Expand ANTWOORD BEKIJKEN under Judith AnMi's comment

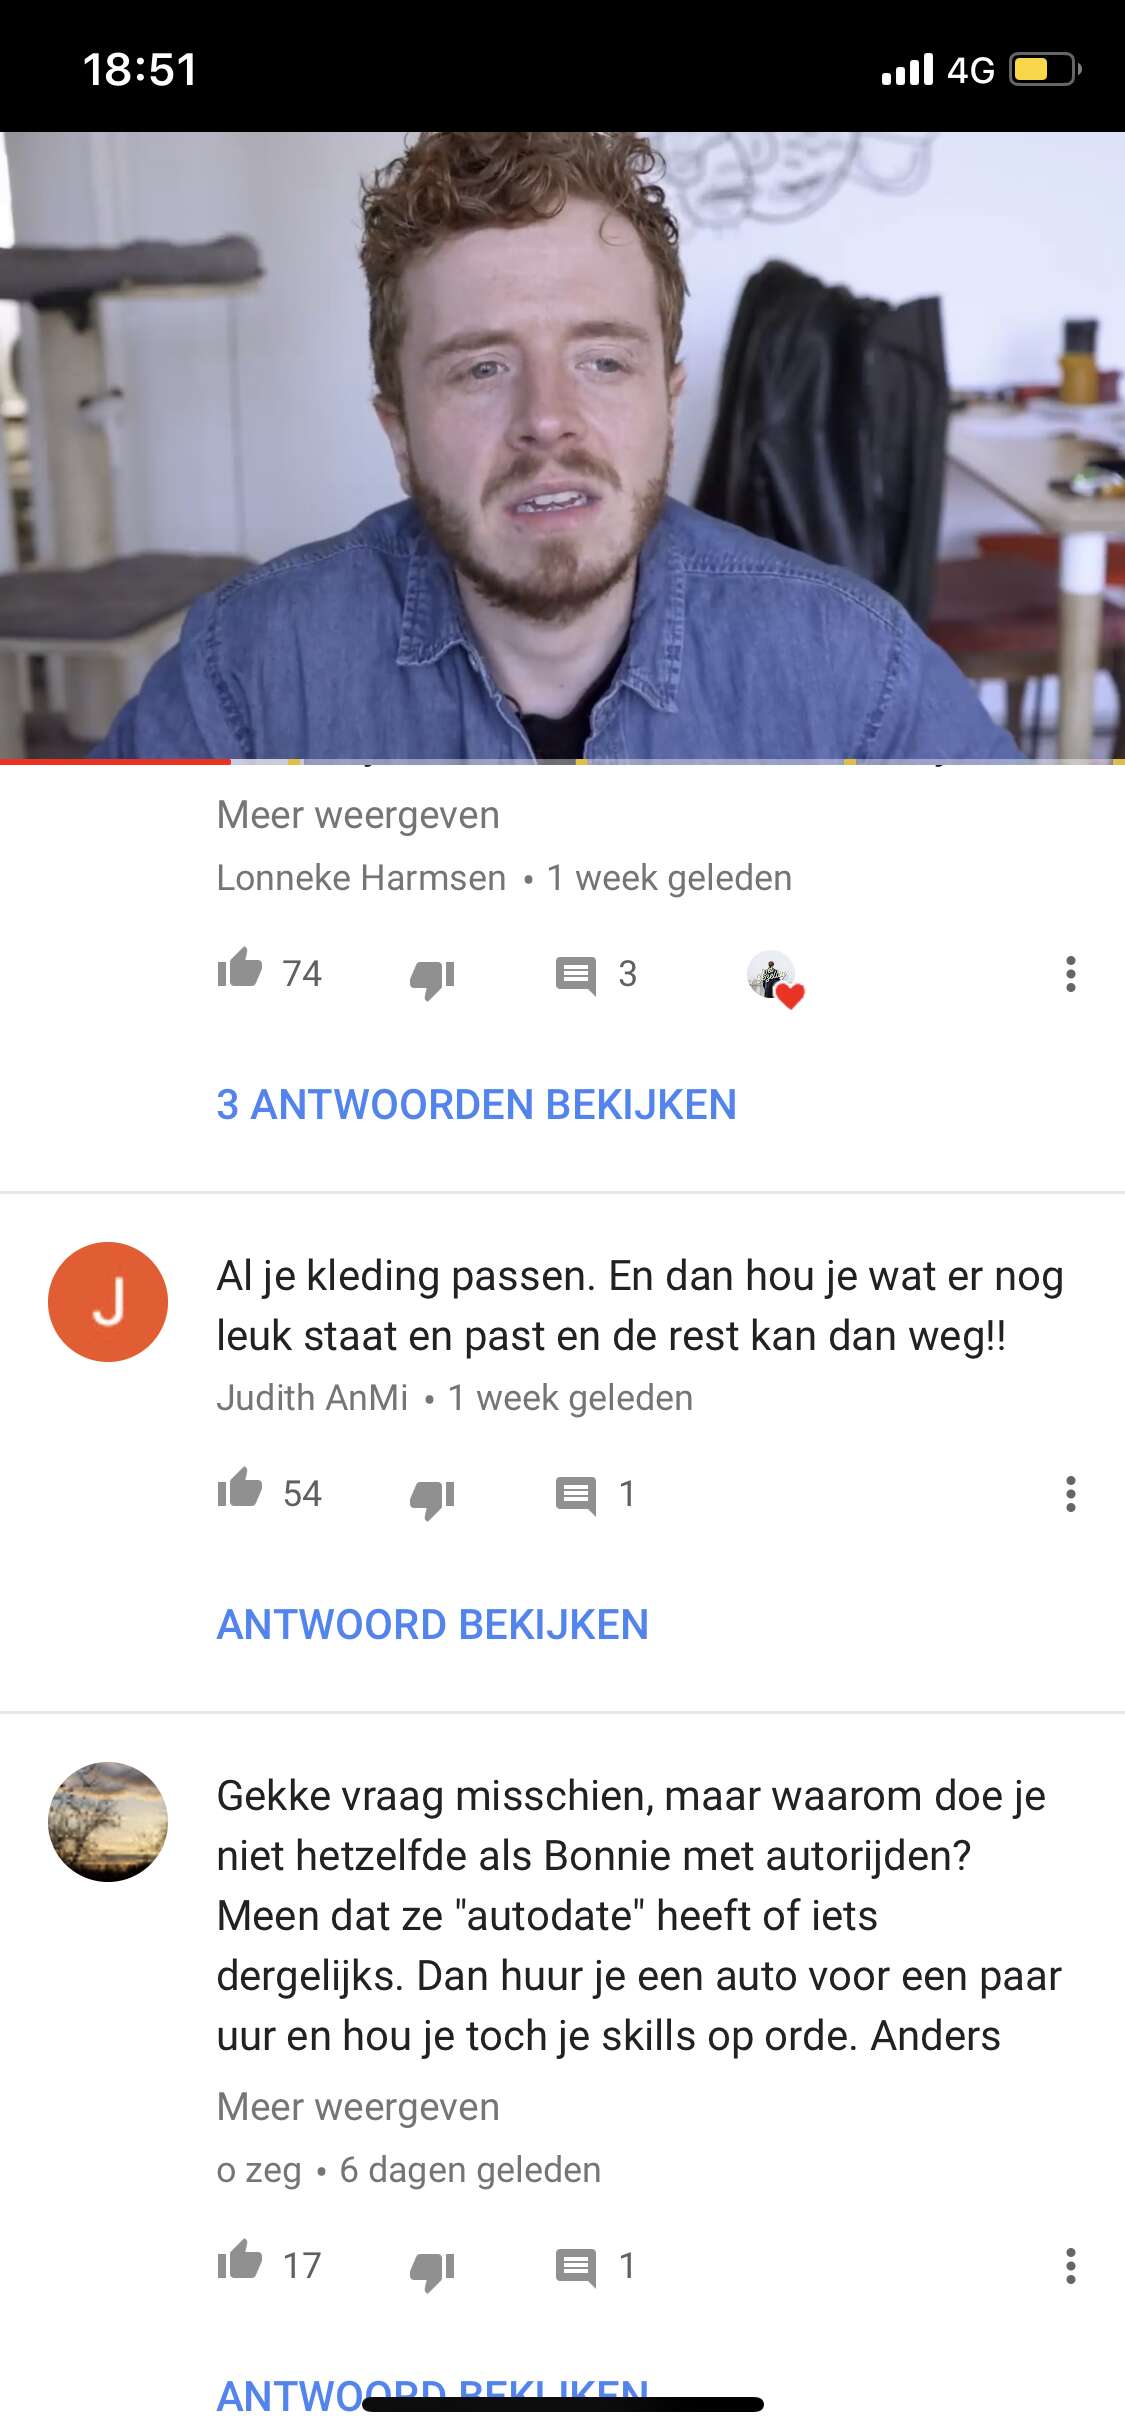click(x=433, y=1625)
